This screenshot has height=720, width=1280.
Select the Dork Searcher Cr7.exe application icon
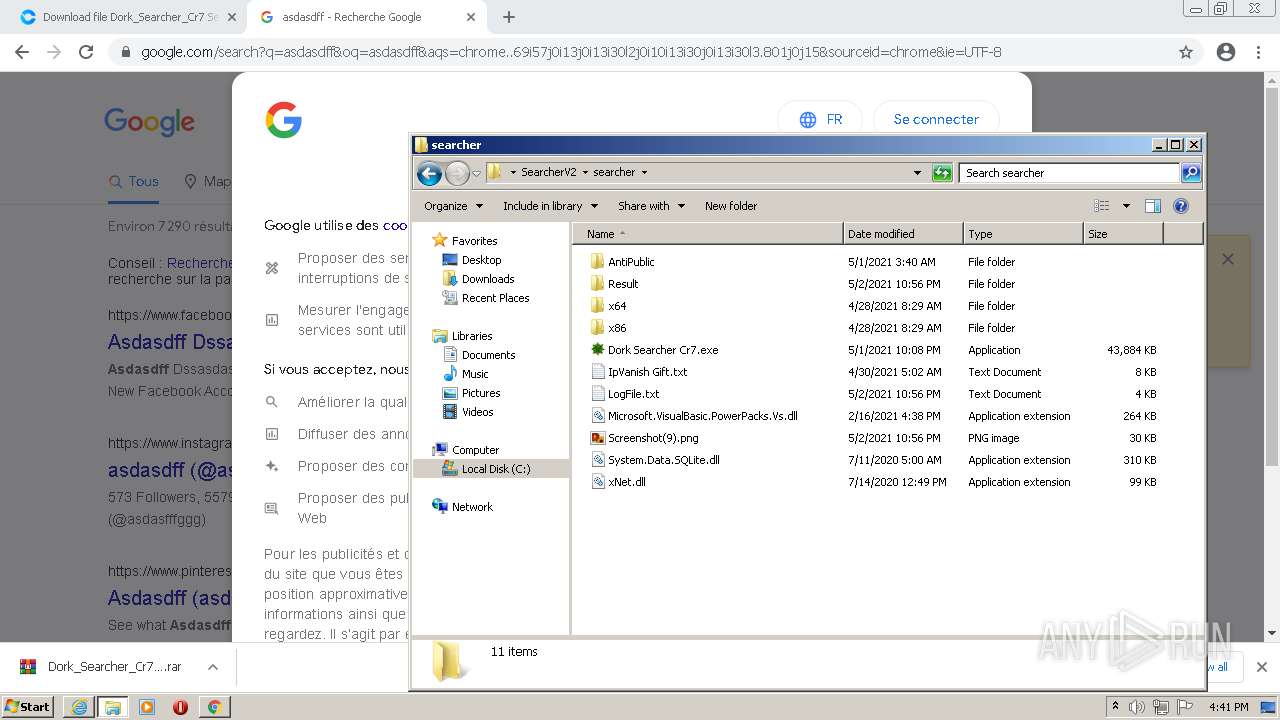(598, 350)
